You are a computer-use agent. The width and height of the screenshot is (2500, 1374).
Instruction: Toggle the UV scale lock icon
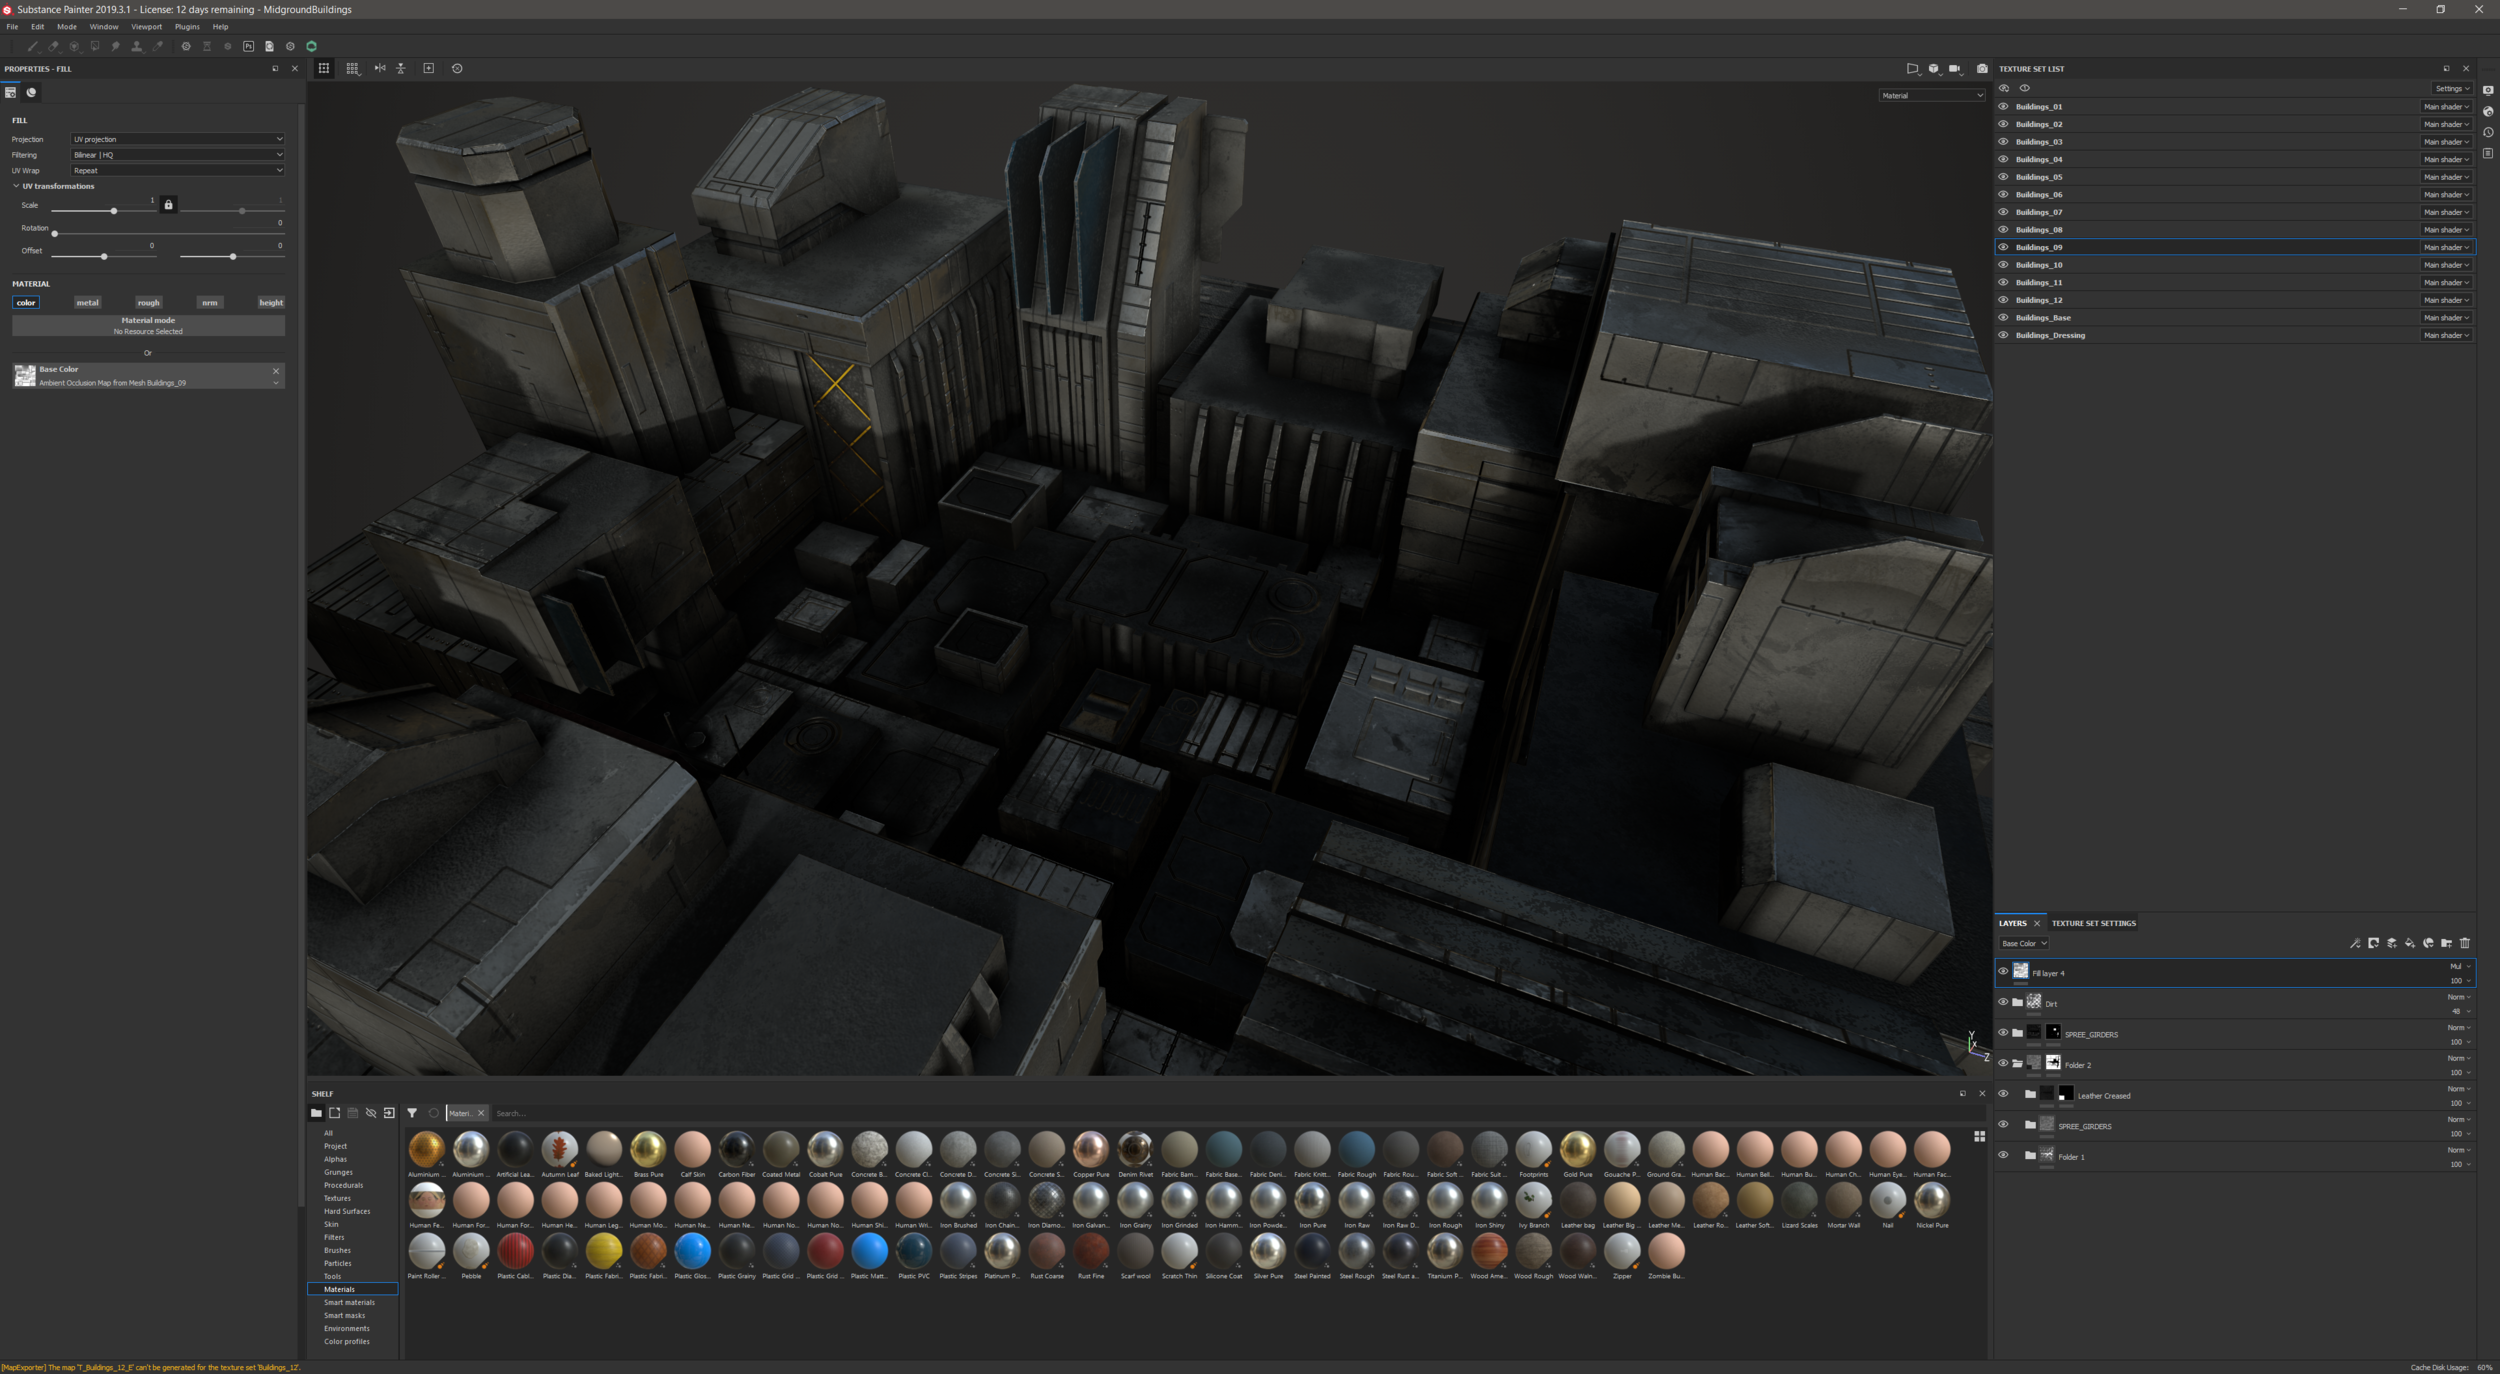(168, 205)
